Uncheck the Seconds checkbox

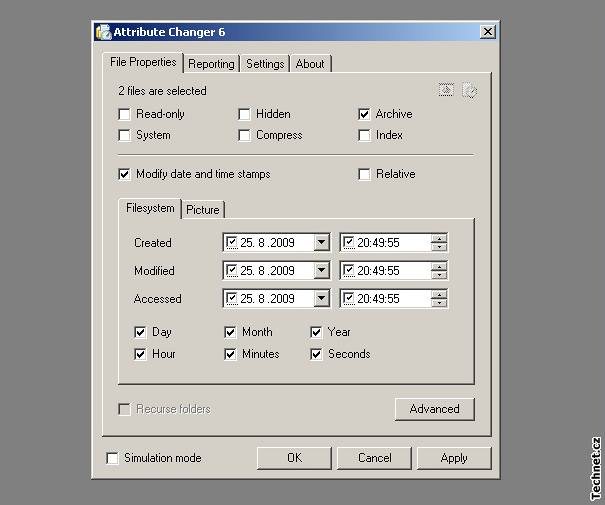coord(316,354)
